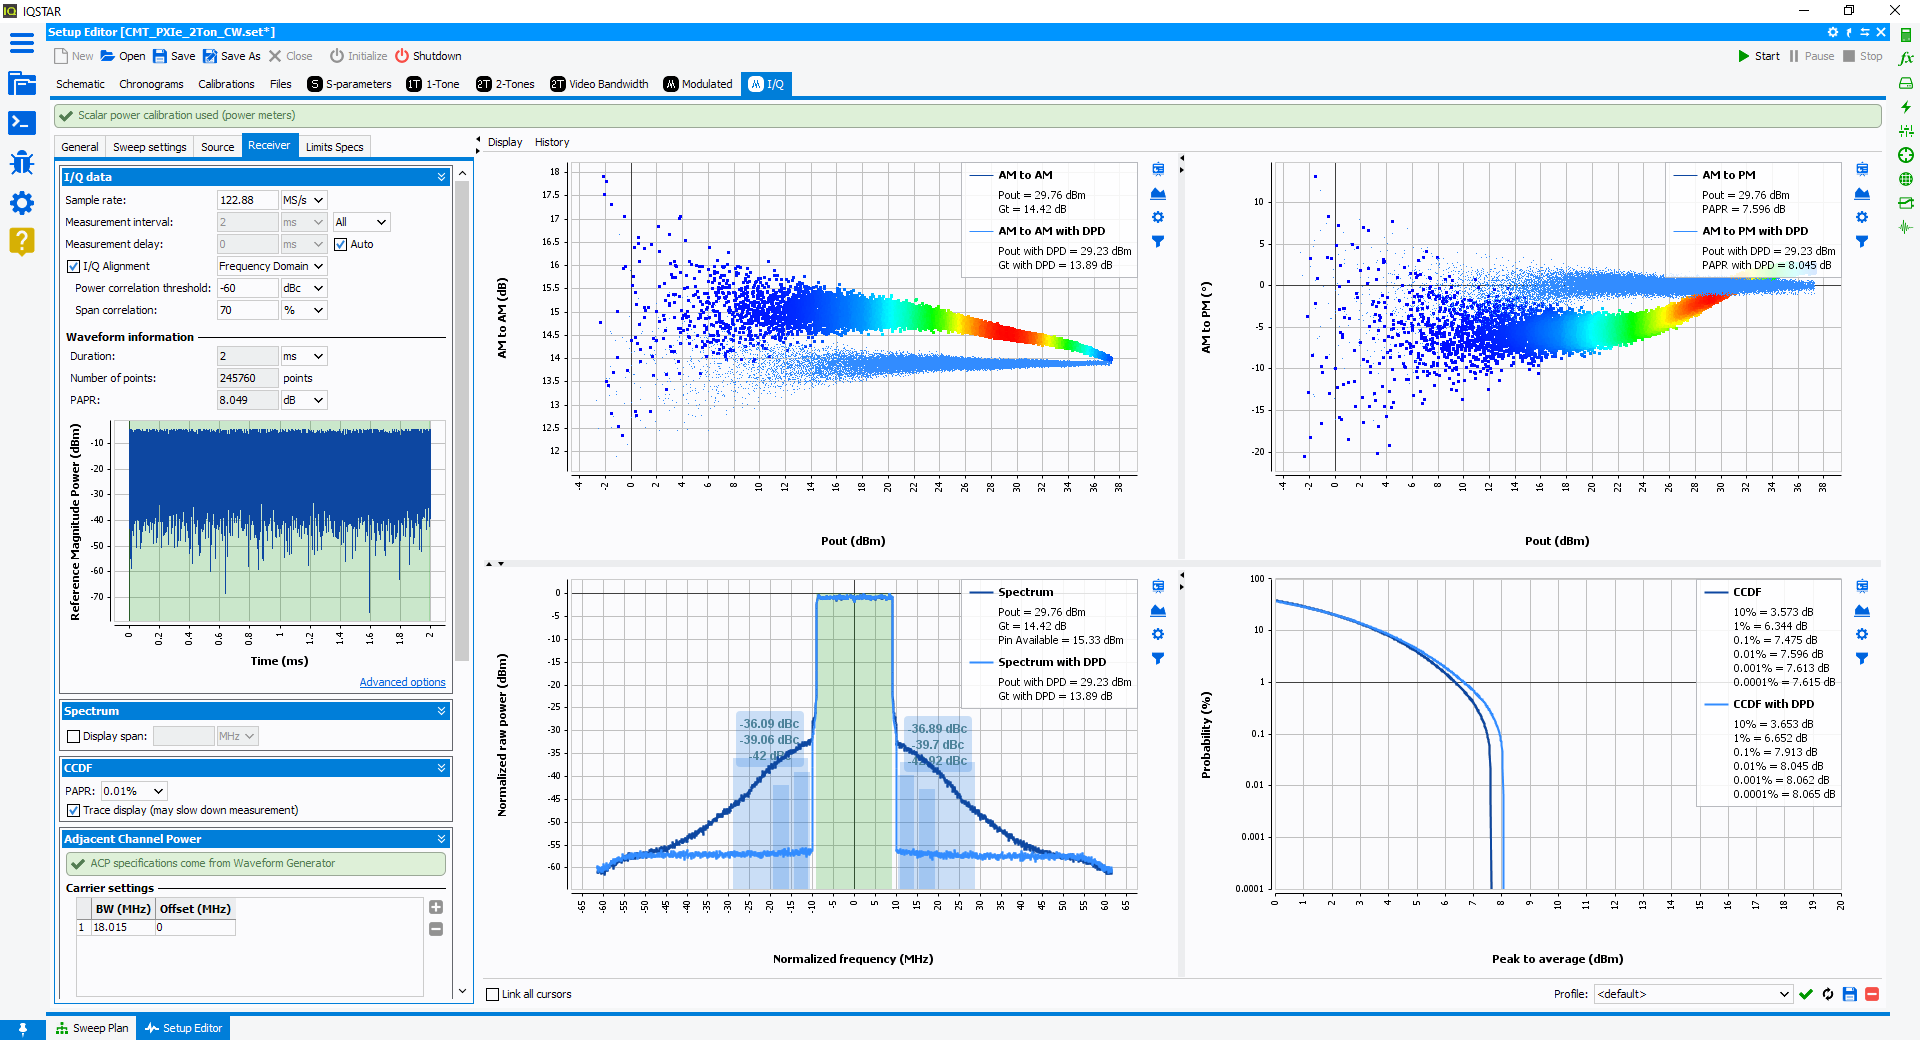Viewport: 1920px width, 1040px height.
Task: Open the Span correlation % unit dropdown
Action: [x=303, y=310]
